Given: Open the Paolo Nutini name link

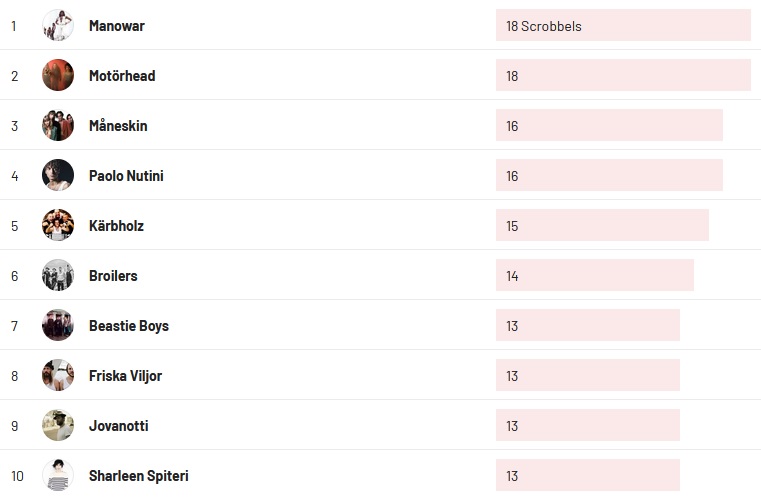Looking at the screenshot, I should point(126,176).
